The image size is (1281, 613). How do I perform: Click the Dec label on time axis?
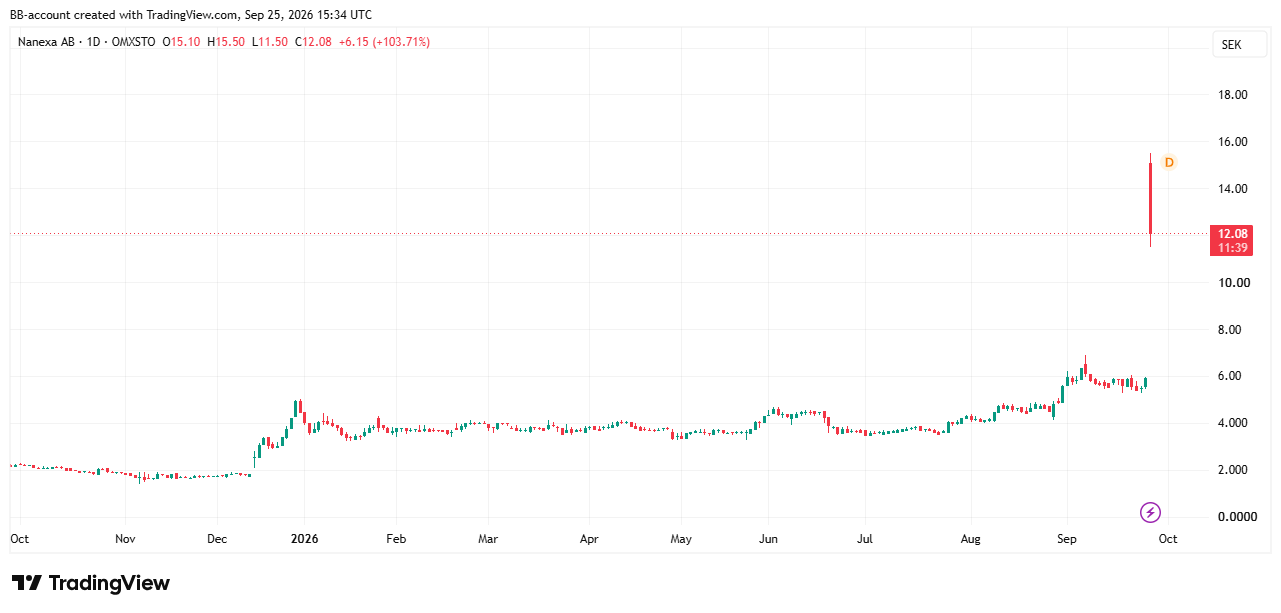(x=217, y=538)
